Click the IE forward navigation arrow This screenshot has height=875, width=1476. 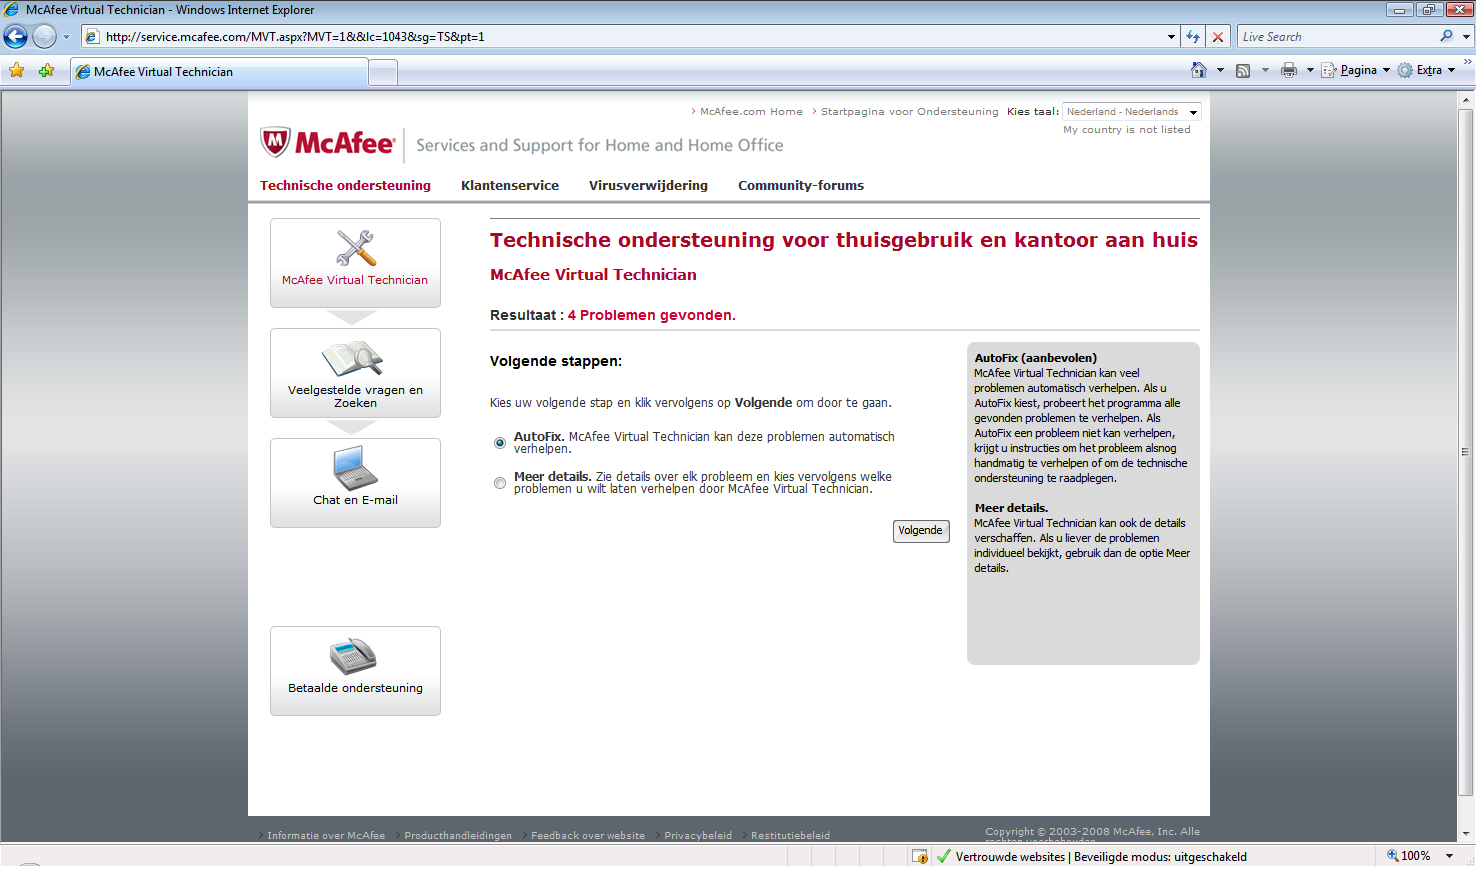(x=45, y=37)
